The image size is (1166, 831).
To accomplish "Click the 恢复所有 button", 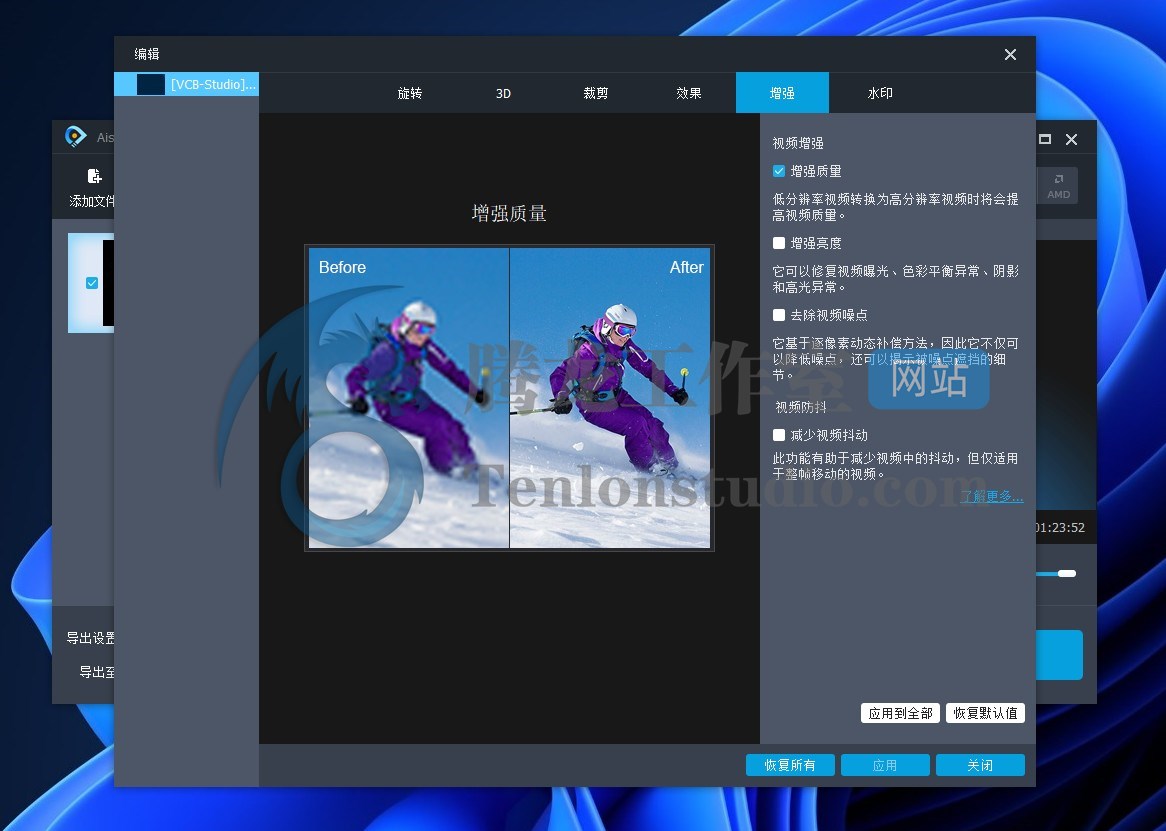I will pyautogui.click(x=790, y=765).
